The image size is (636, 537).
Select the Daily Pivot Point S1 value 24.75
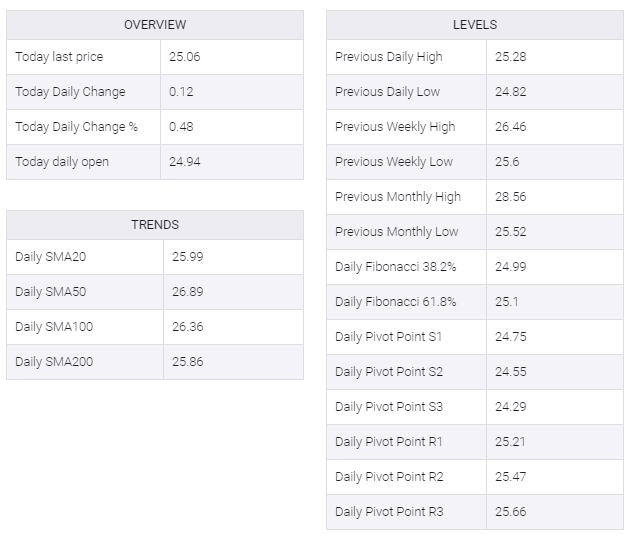click(511, 337)
